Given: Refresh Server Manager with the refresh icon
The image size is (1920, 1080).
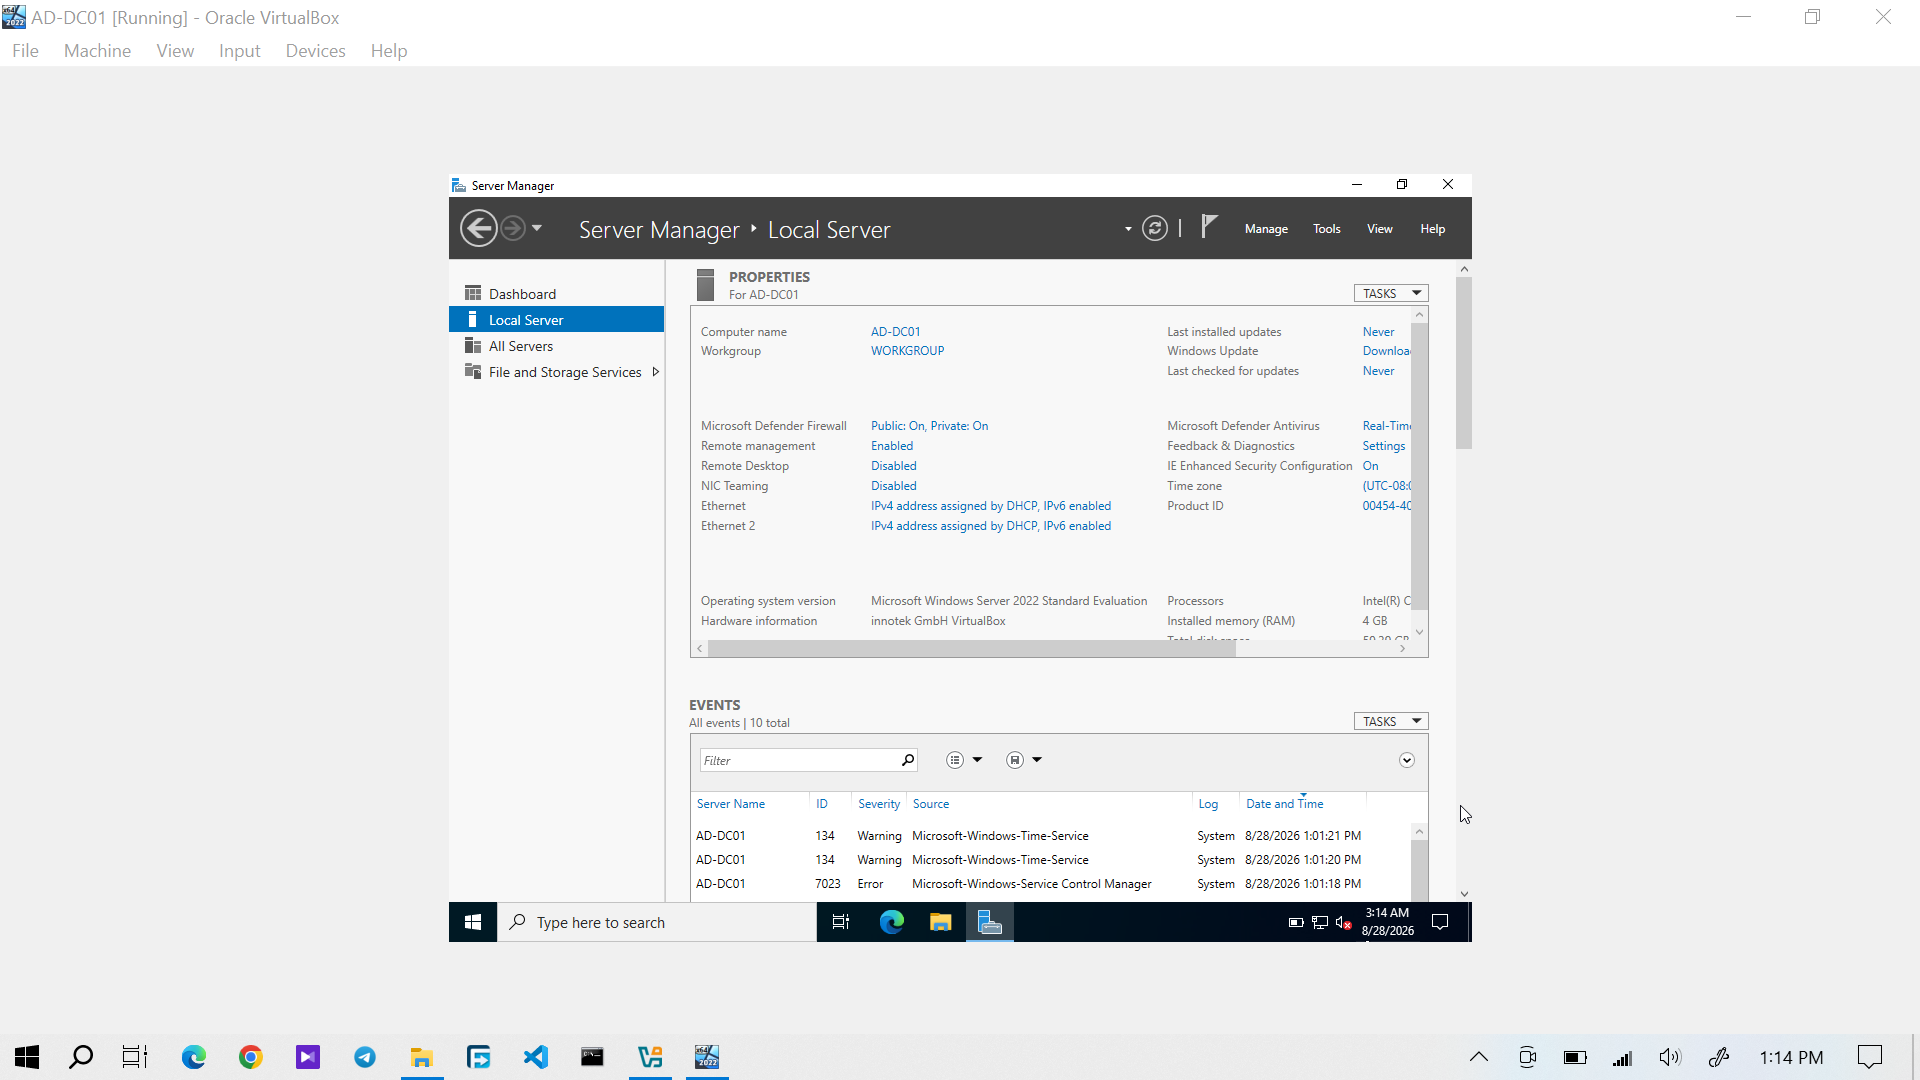Looking at the screenshot, I should click(x=1155, y=229).
